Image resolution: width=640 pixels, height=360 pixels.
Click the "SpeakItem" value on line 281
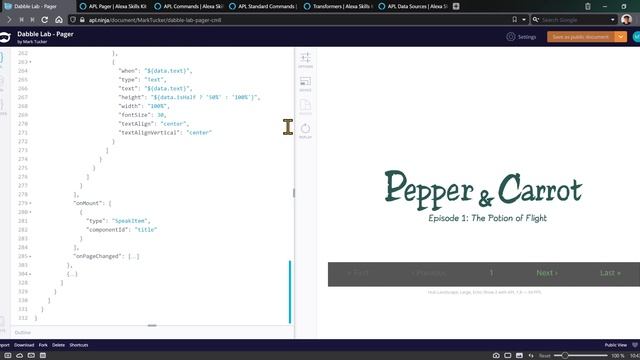click(131, 221)
